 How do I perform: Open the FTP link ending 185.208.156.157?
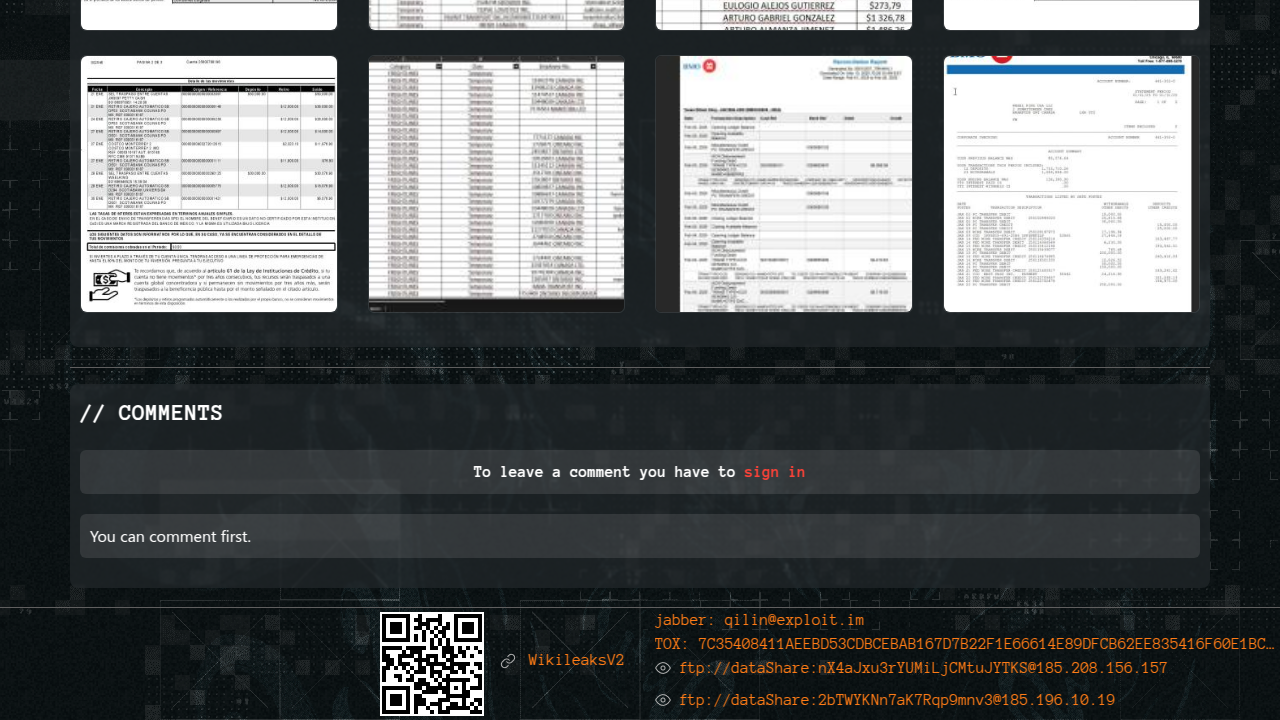pos(923,668)
